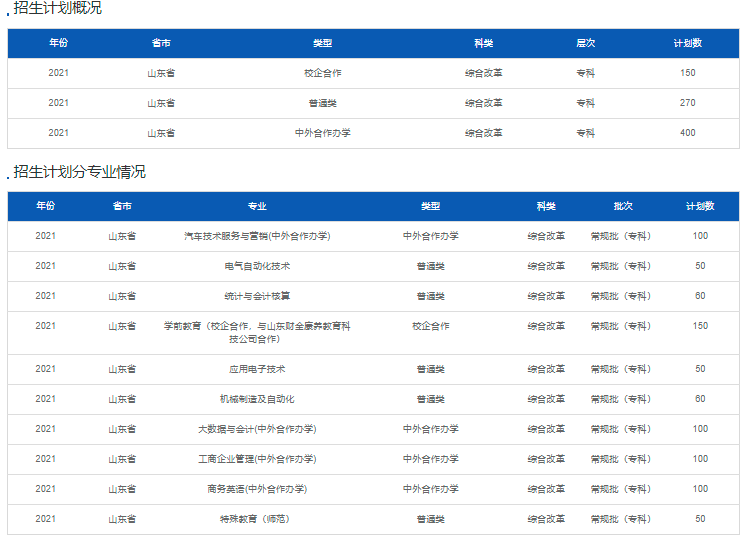Select the 学前教育 校企合作 major cell
Viewport: 751px width, 541px height.
(x=257, y=332)
